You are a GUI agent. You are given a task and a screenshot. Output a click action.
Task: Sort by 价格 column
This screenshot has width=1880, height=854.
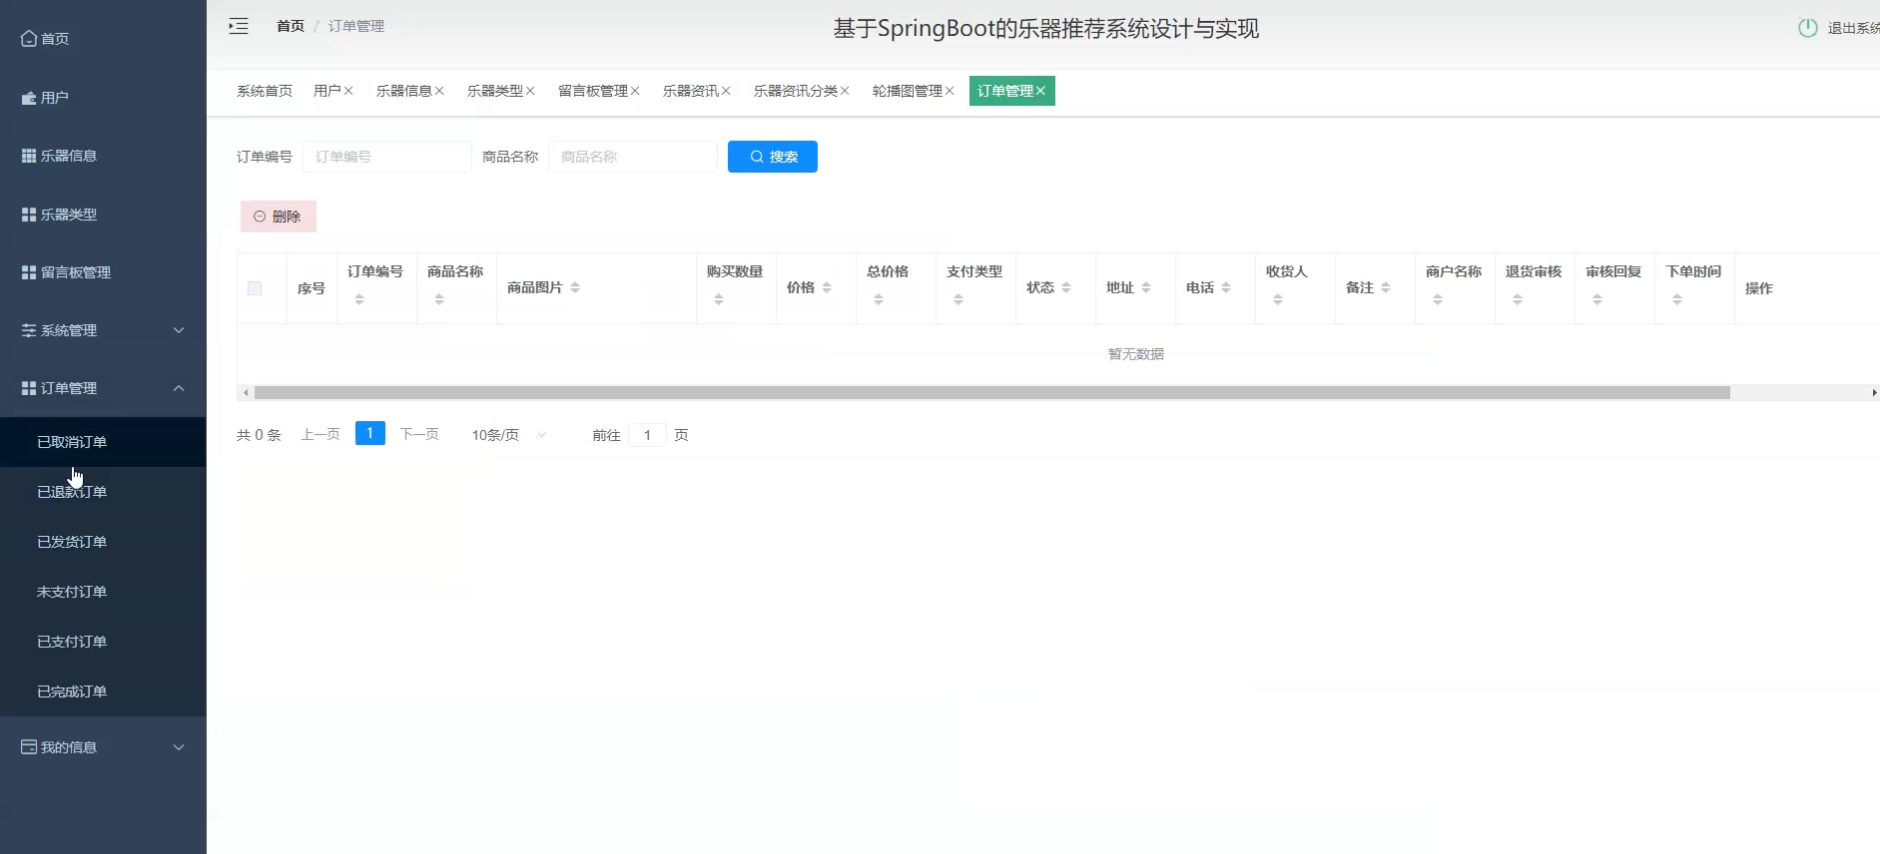[x=827, y=288]
